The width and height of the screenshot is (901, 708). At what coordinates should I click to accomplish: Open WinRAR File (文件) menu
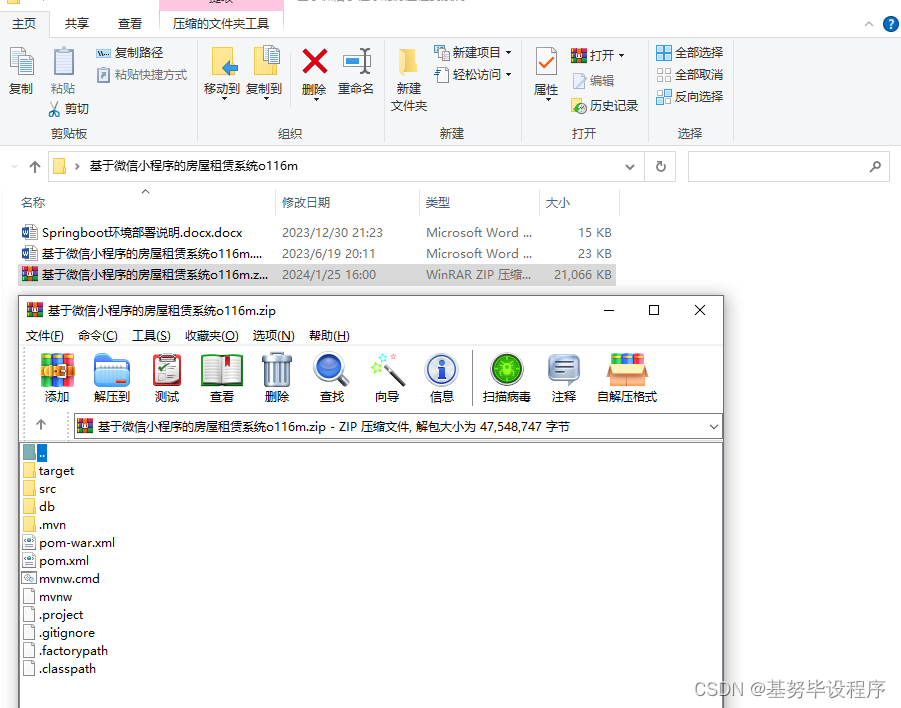click(45, 336)
